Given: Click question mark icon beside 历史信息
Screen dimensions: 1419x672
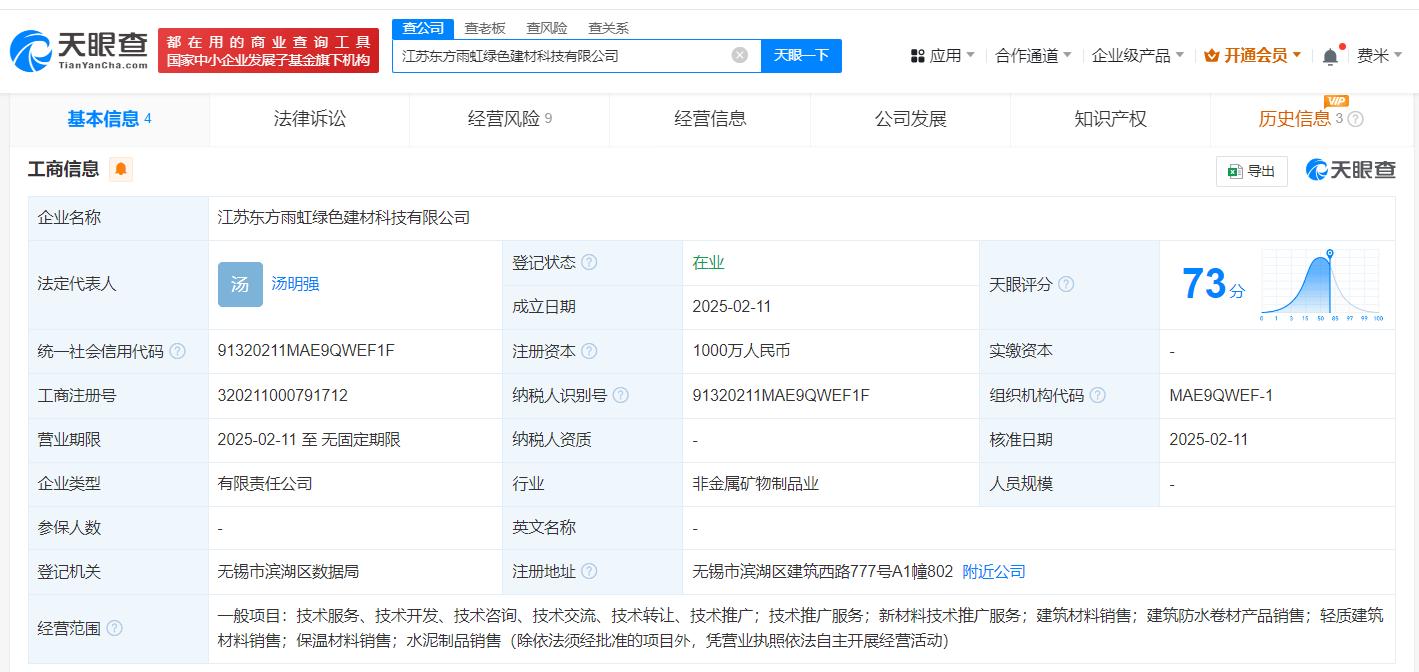Looking at the screenshot, I should click(x=1355, y=119).
